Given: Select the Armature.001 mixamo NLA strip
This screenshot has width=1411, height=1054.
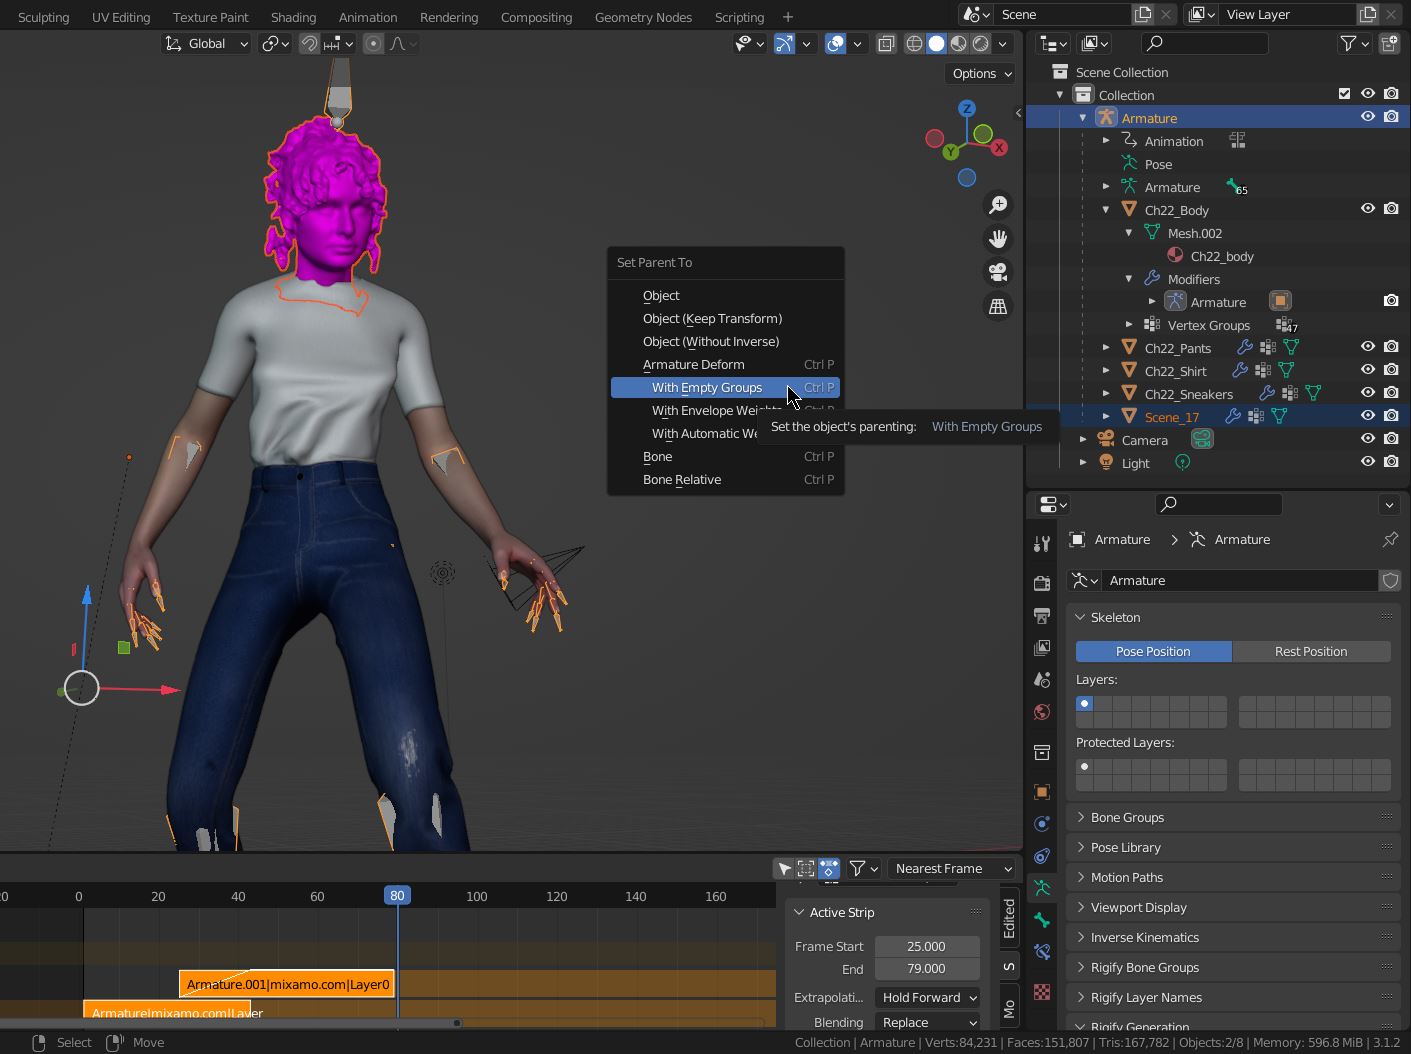Looking at the screenshot, I should 287,984.
